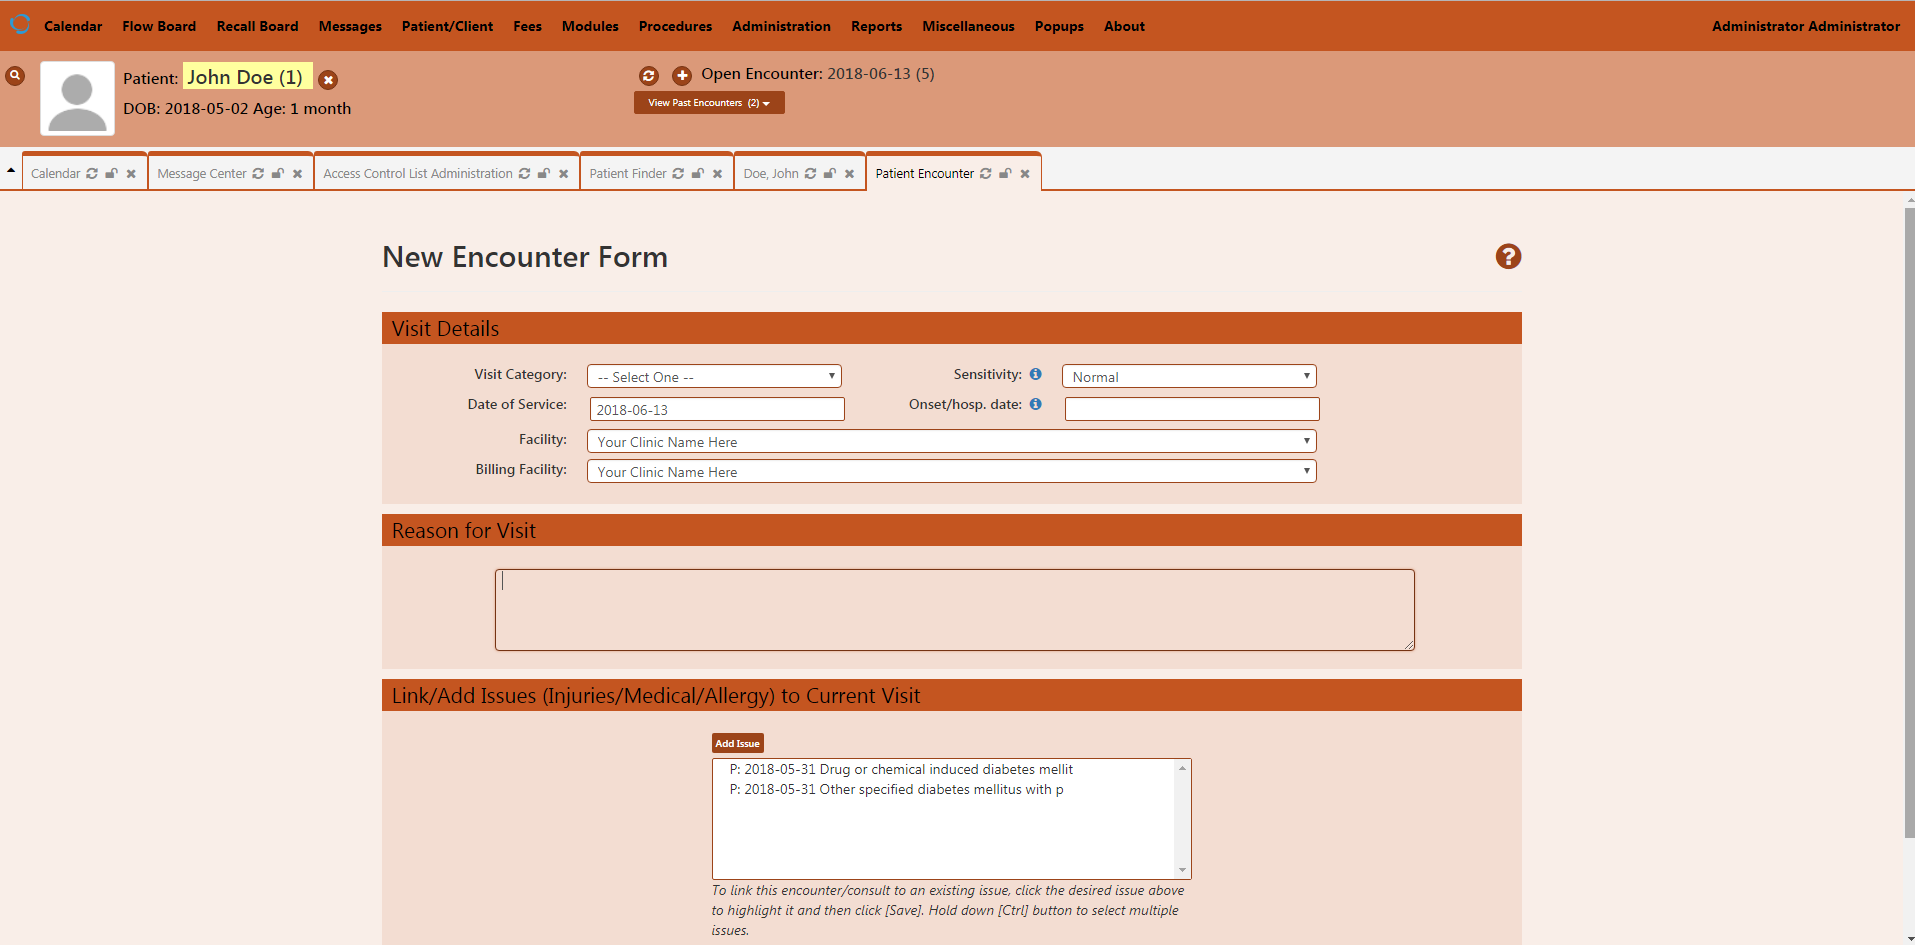
Task: Select the drug induced diabetes issue
Action: click(x=900, y=769)
